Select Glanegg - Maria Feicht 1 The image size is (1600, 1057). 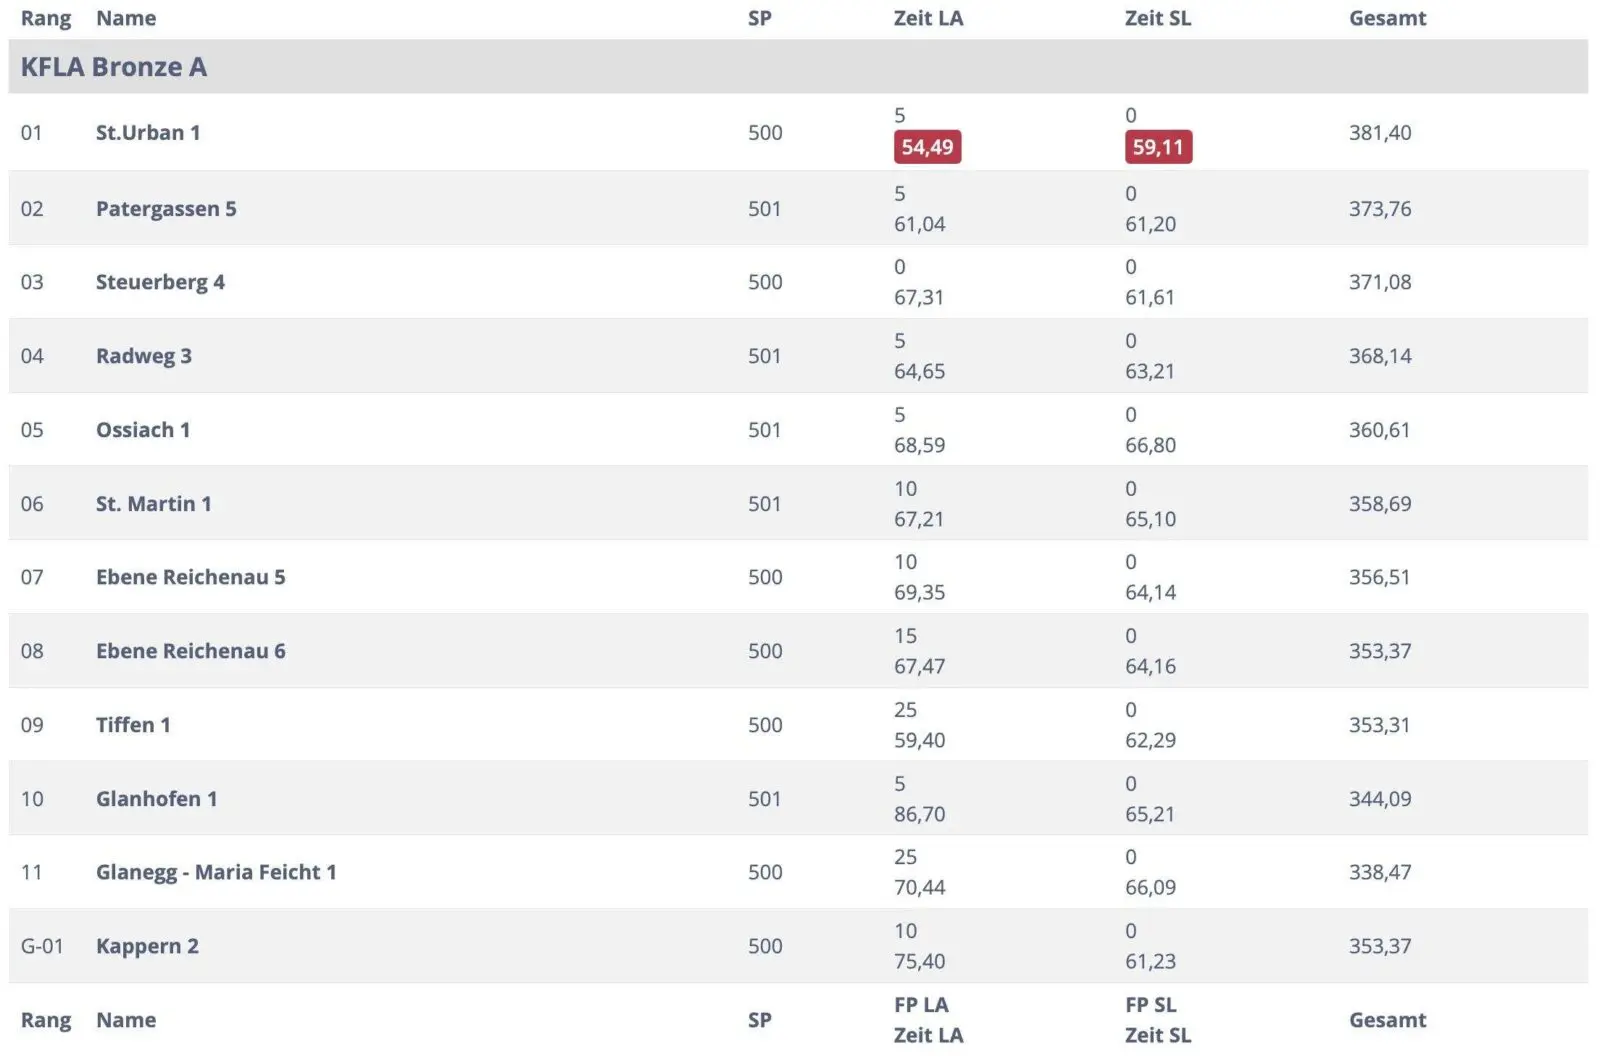tap(216, 872)
